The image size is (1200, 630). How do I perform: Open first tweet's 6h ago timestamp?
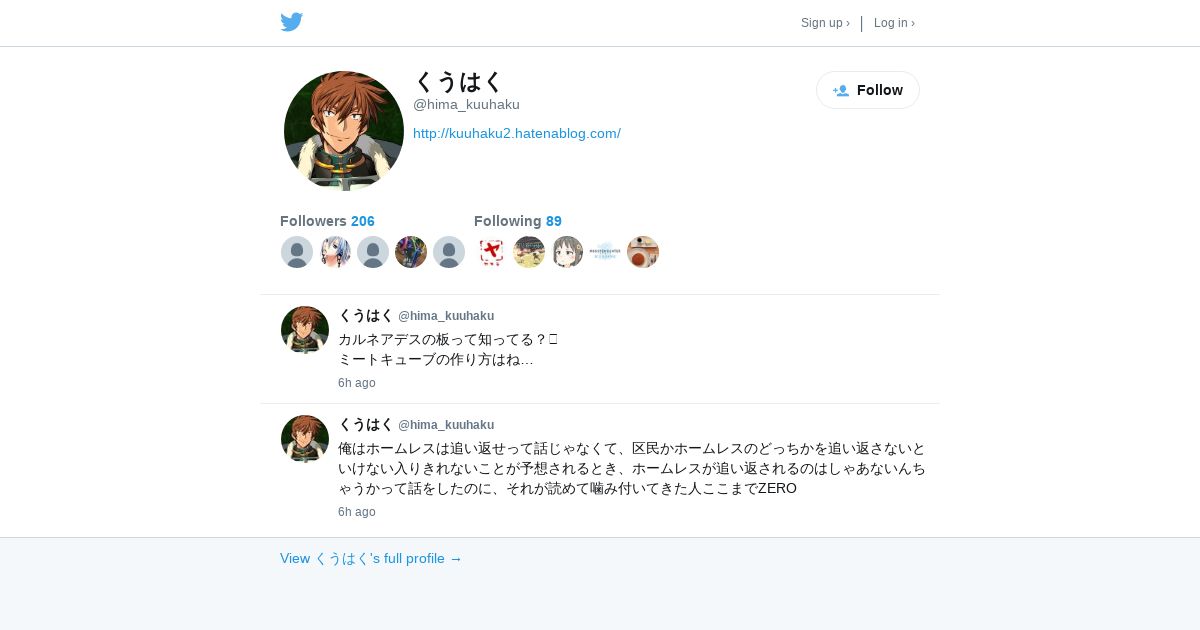click(x=357, y=383)
